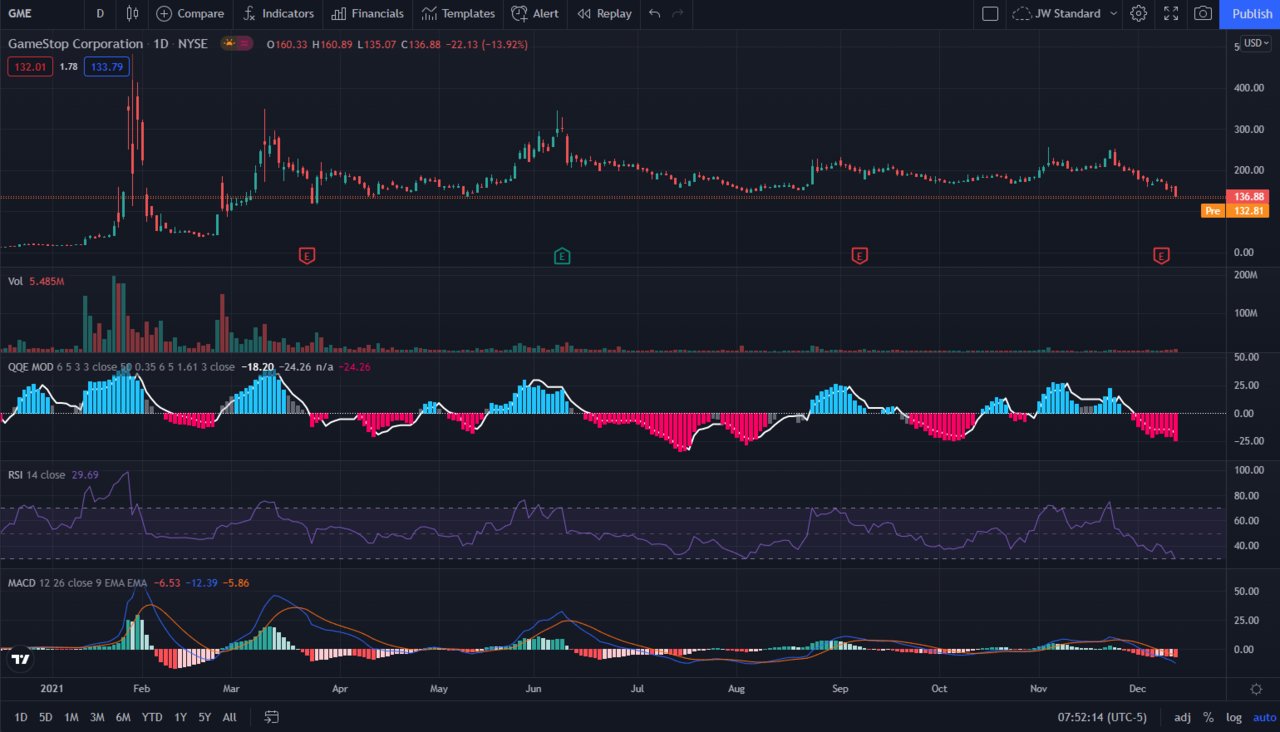Click the Publish button

(x=1251, y=14)
